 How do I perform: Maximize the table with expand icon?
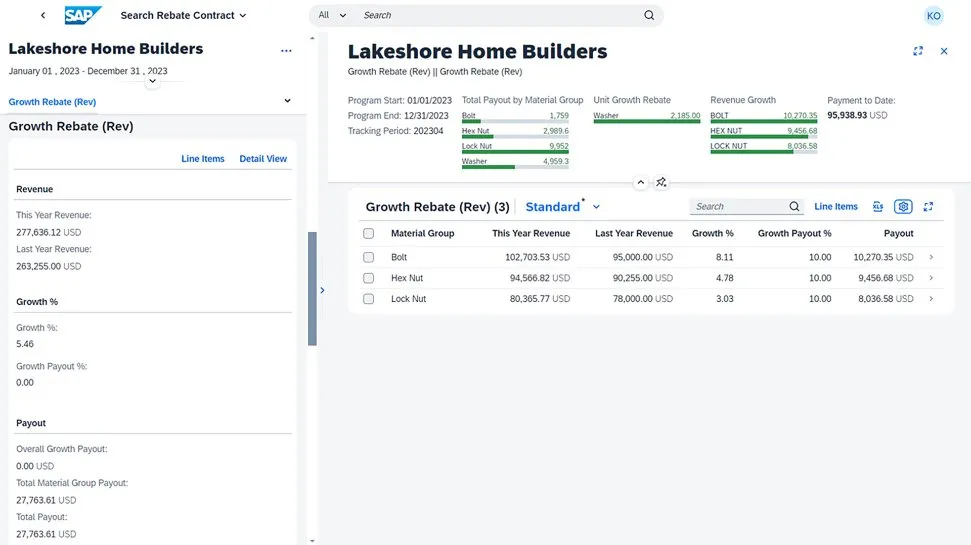[x=928, y=206]
